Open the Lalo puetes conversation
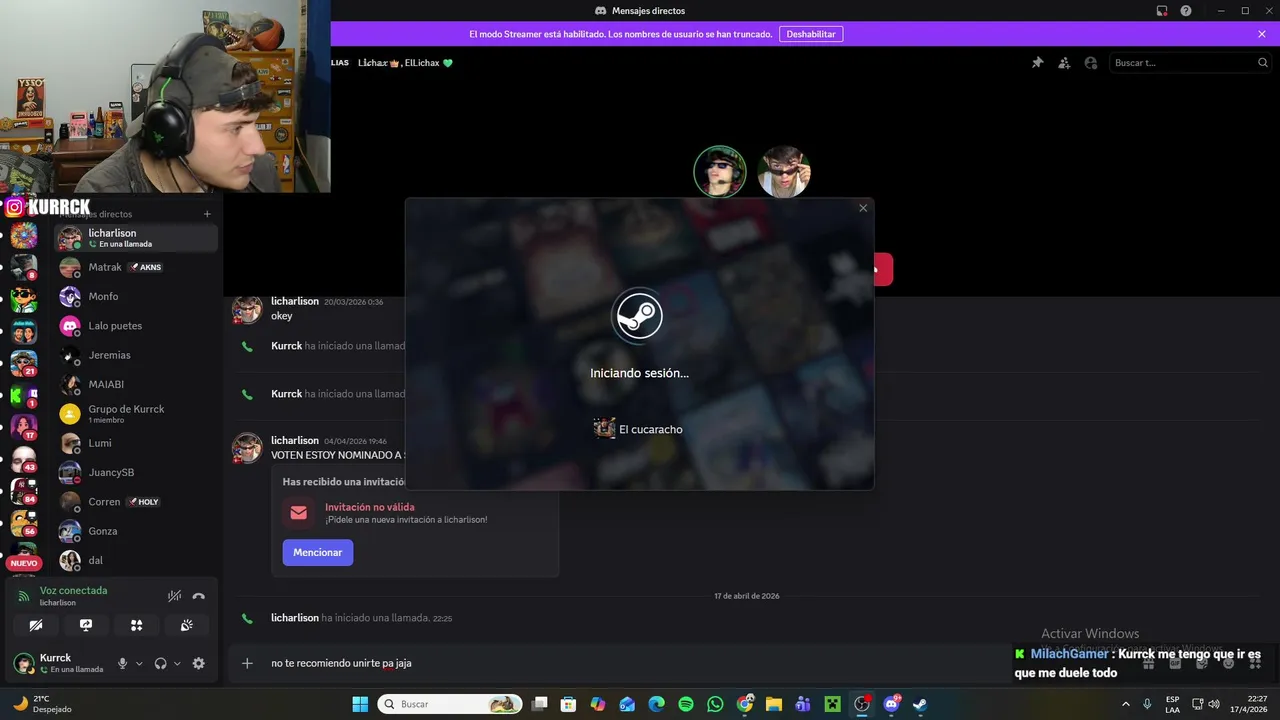 point(136,326)
